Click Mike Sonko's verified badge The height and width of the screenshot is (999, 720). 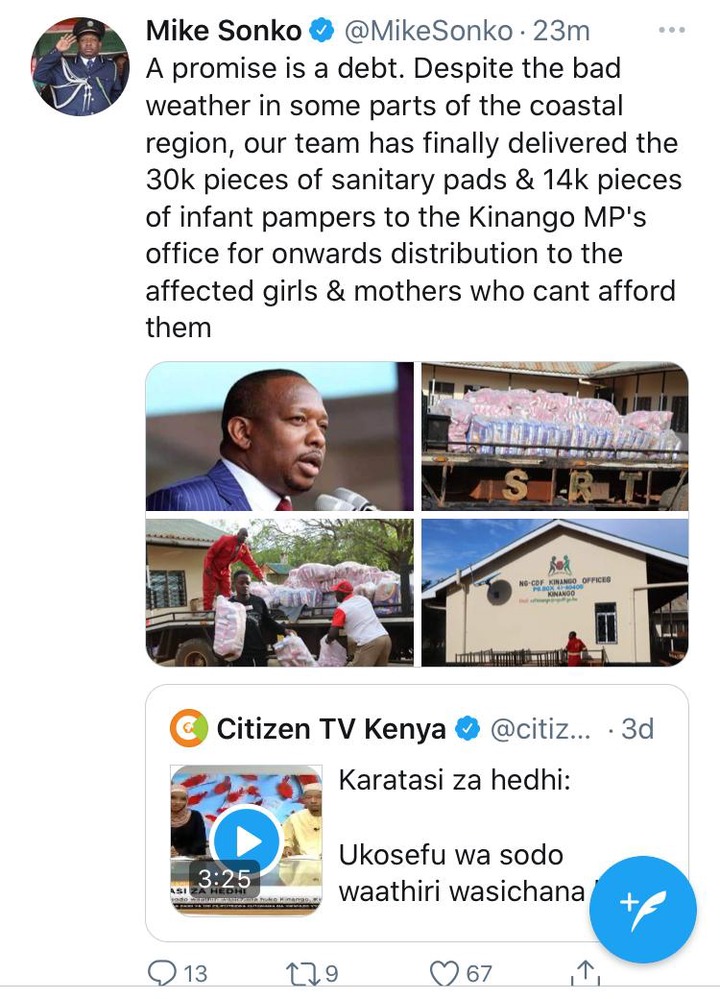(322, 31)
